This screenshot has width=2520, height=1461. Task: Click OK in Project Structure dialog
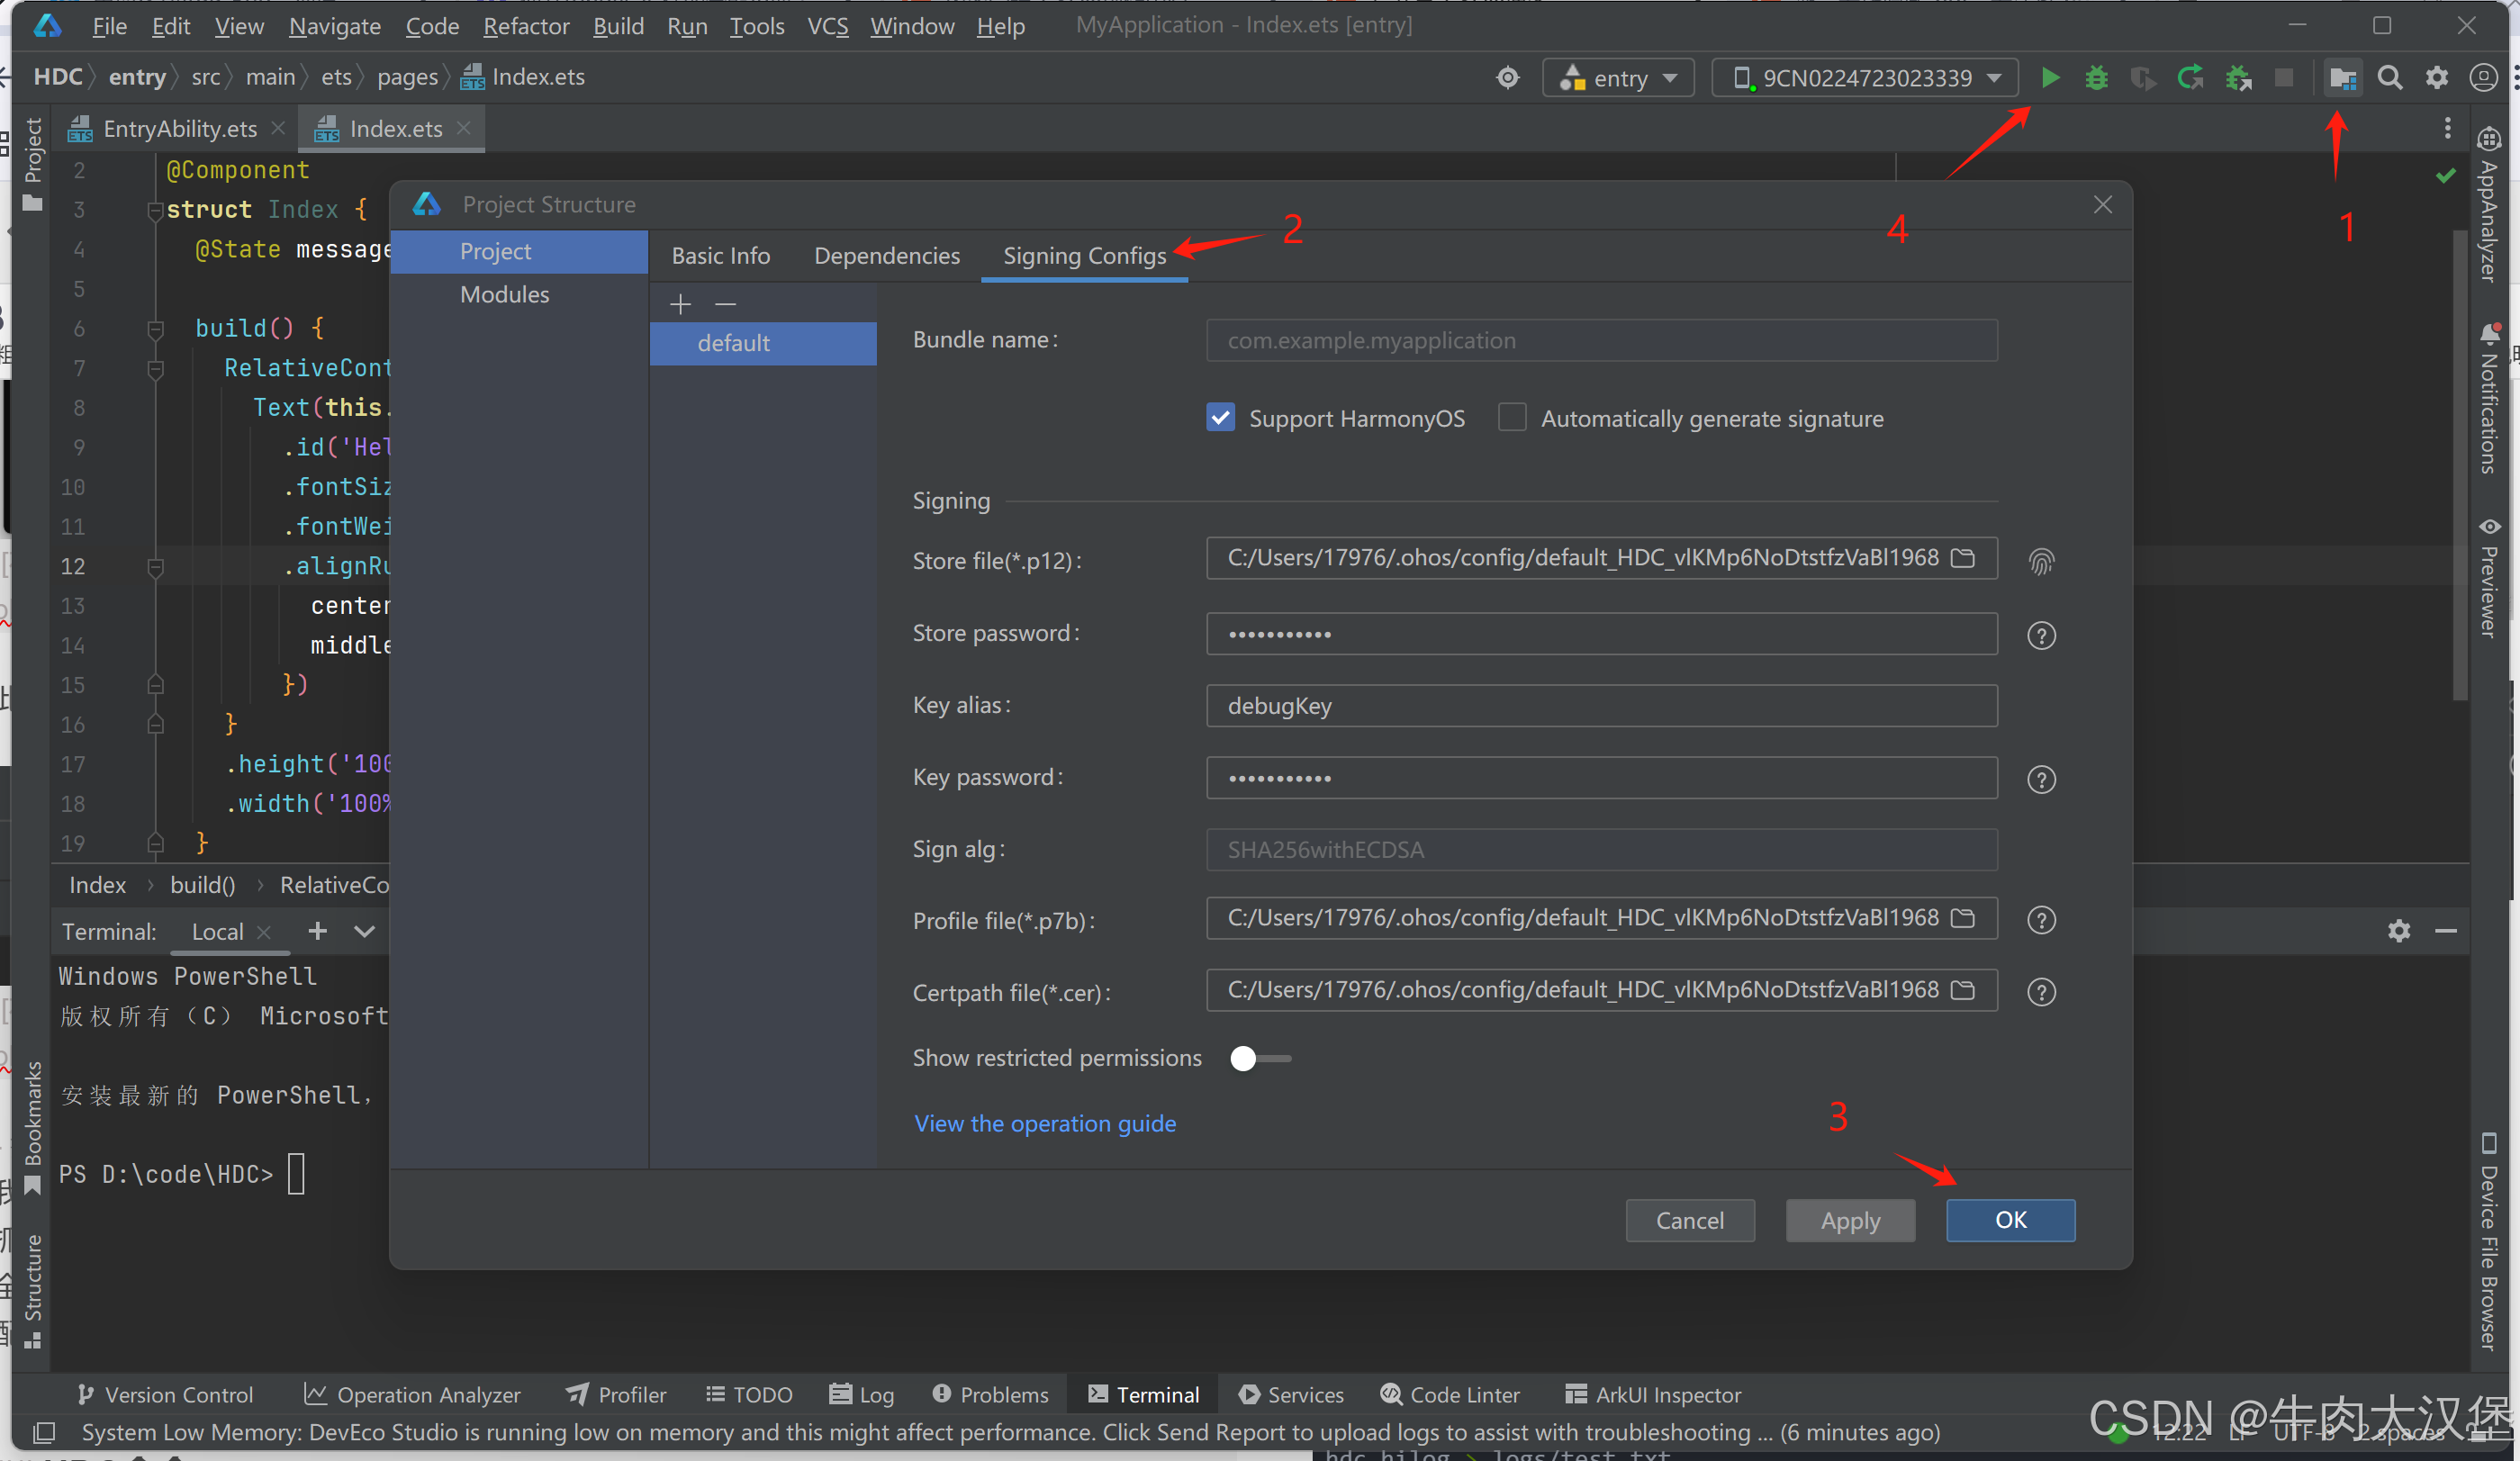click(2010, 1220)
